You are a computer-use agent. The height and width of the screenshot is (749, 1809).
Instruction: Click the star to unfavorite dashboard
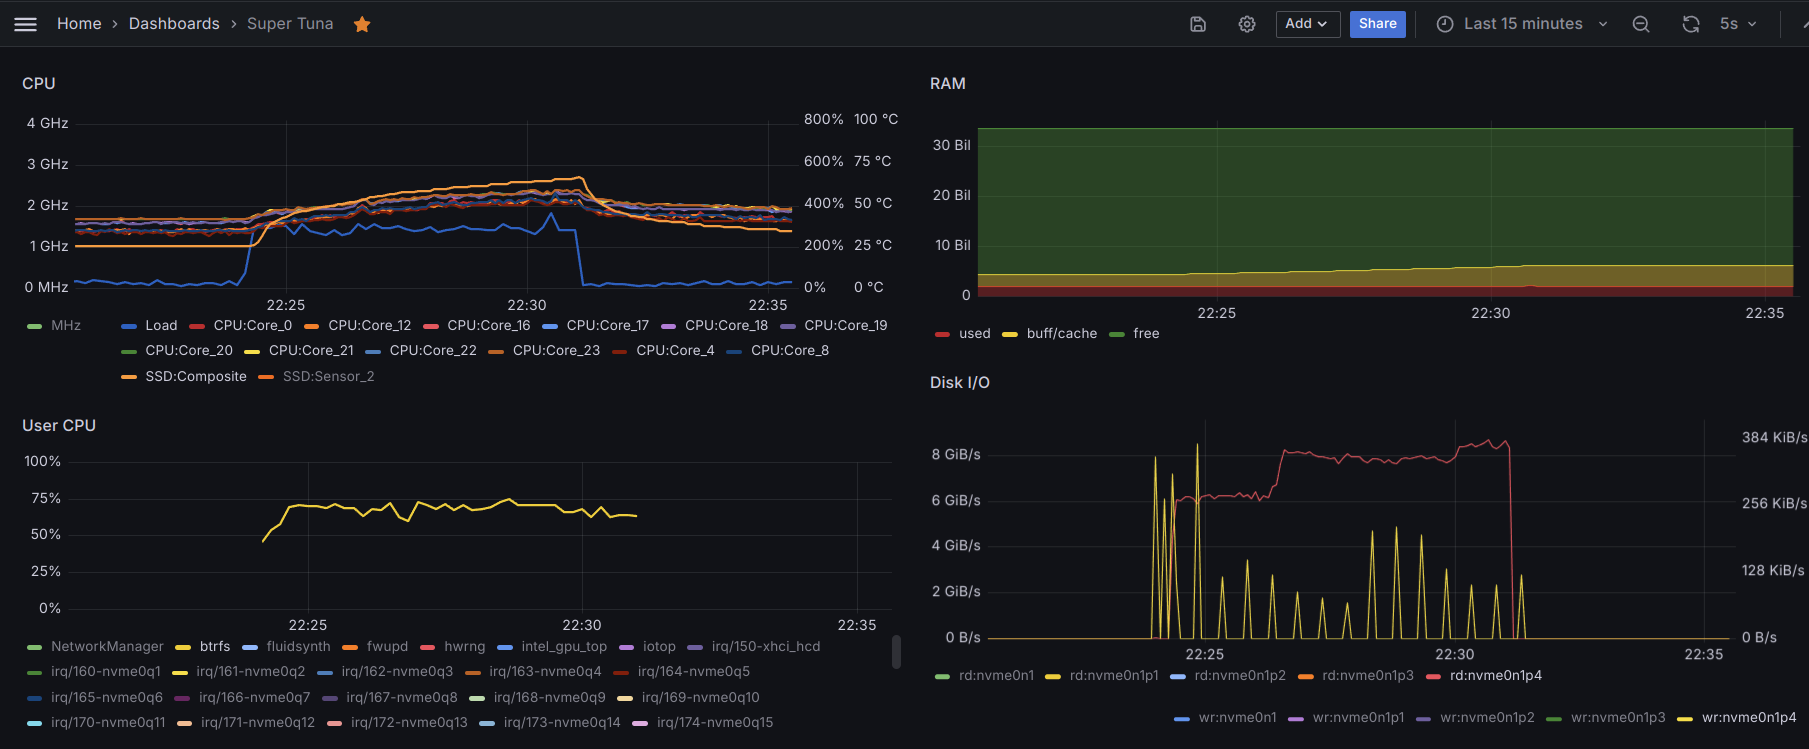pyautogui.click(x=362, y=24)
